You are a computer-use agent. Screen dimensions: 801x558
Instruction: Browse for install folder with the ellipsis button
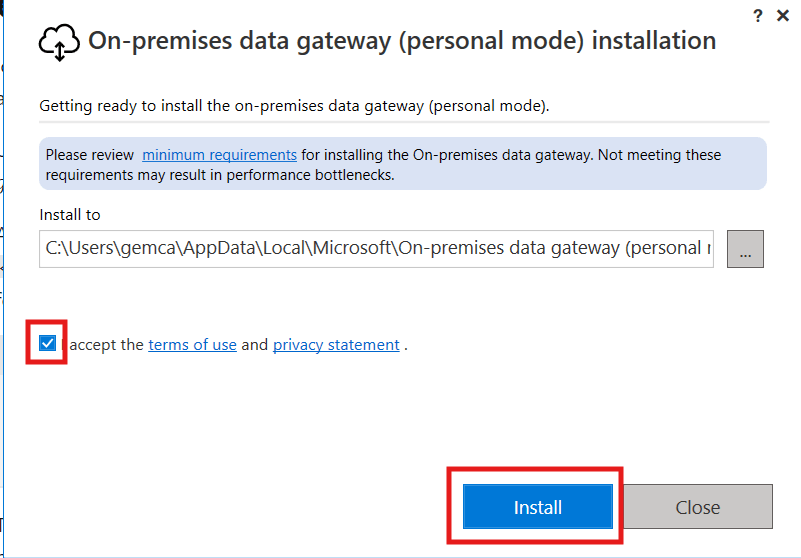(745, 249)
